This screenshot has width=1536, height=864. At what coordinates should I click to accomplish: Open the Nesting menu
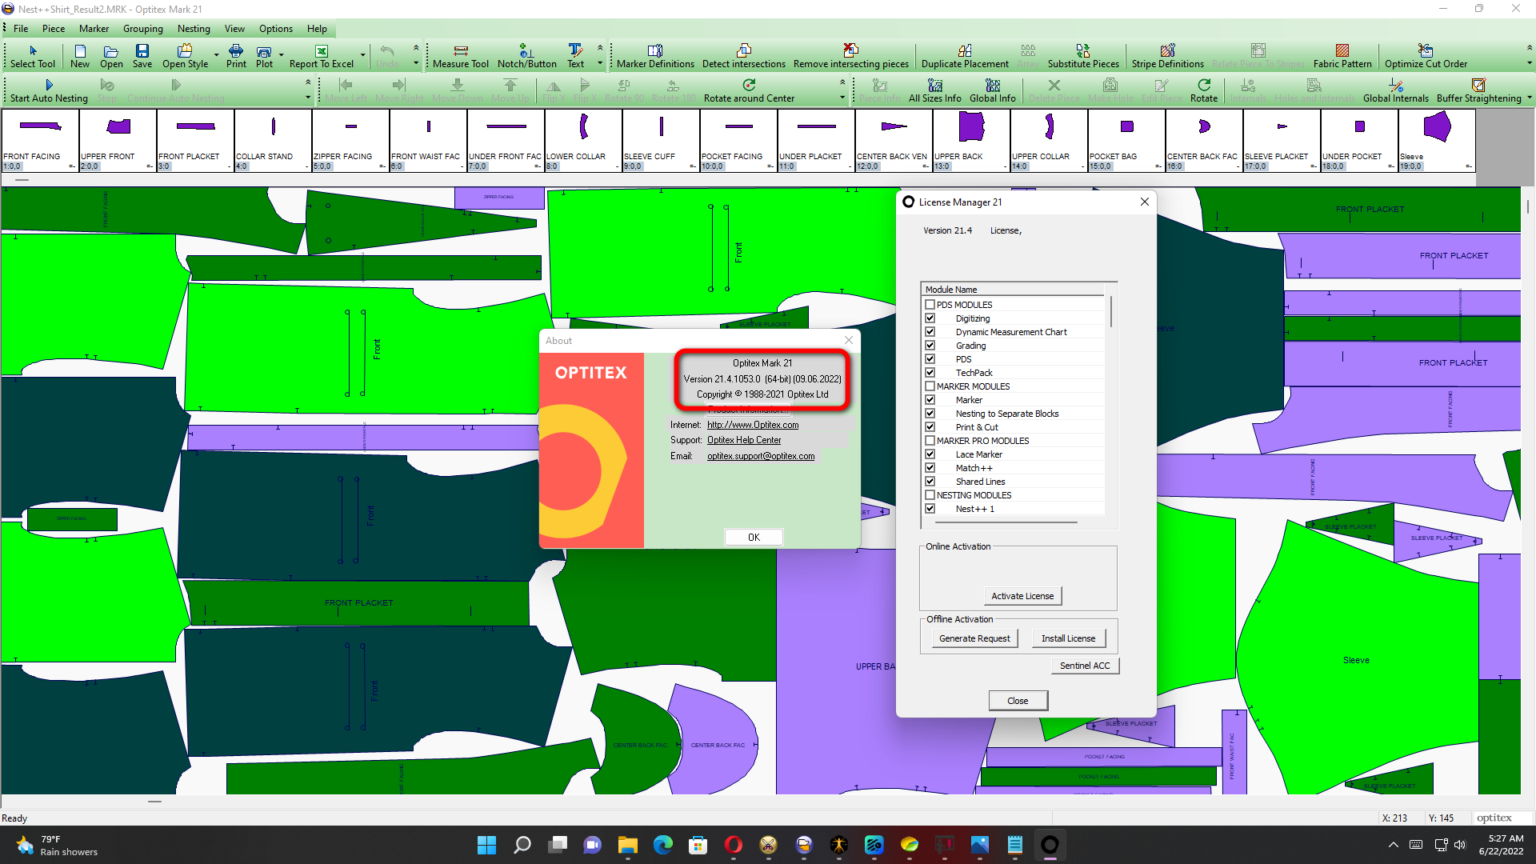point(193,28)
